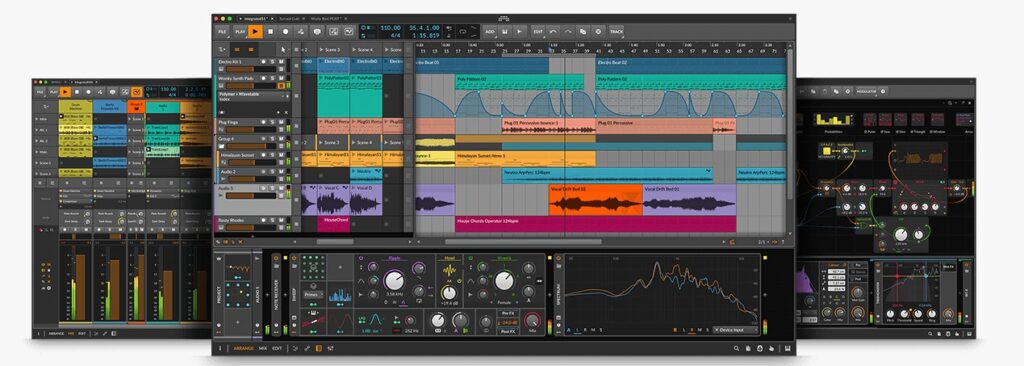Viewport: 1024px width, 366px height.
Task: Collapse the Group 4 track folder
Action: coord(221,146)
